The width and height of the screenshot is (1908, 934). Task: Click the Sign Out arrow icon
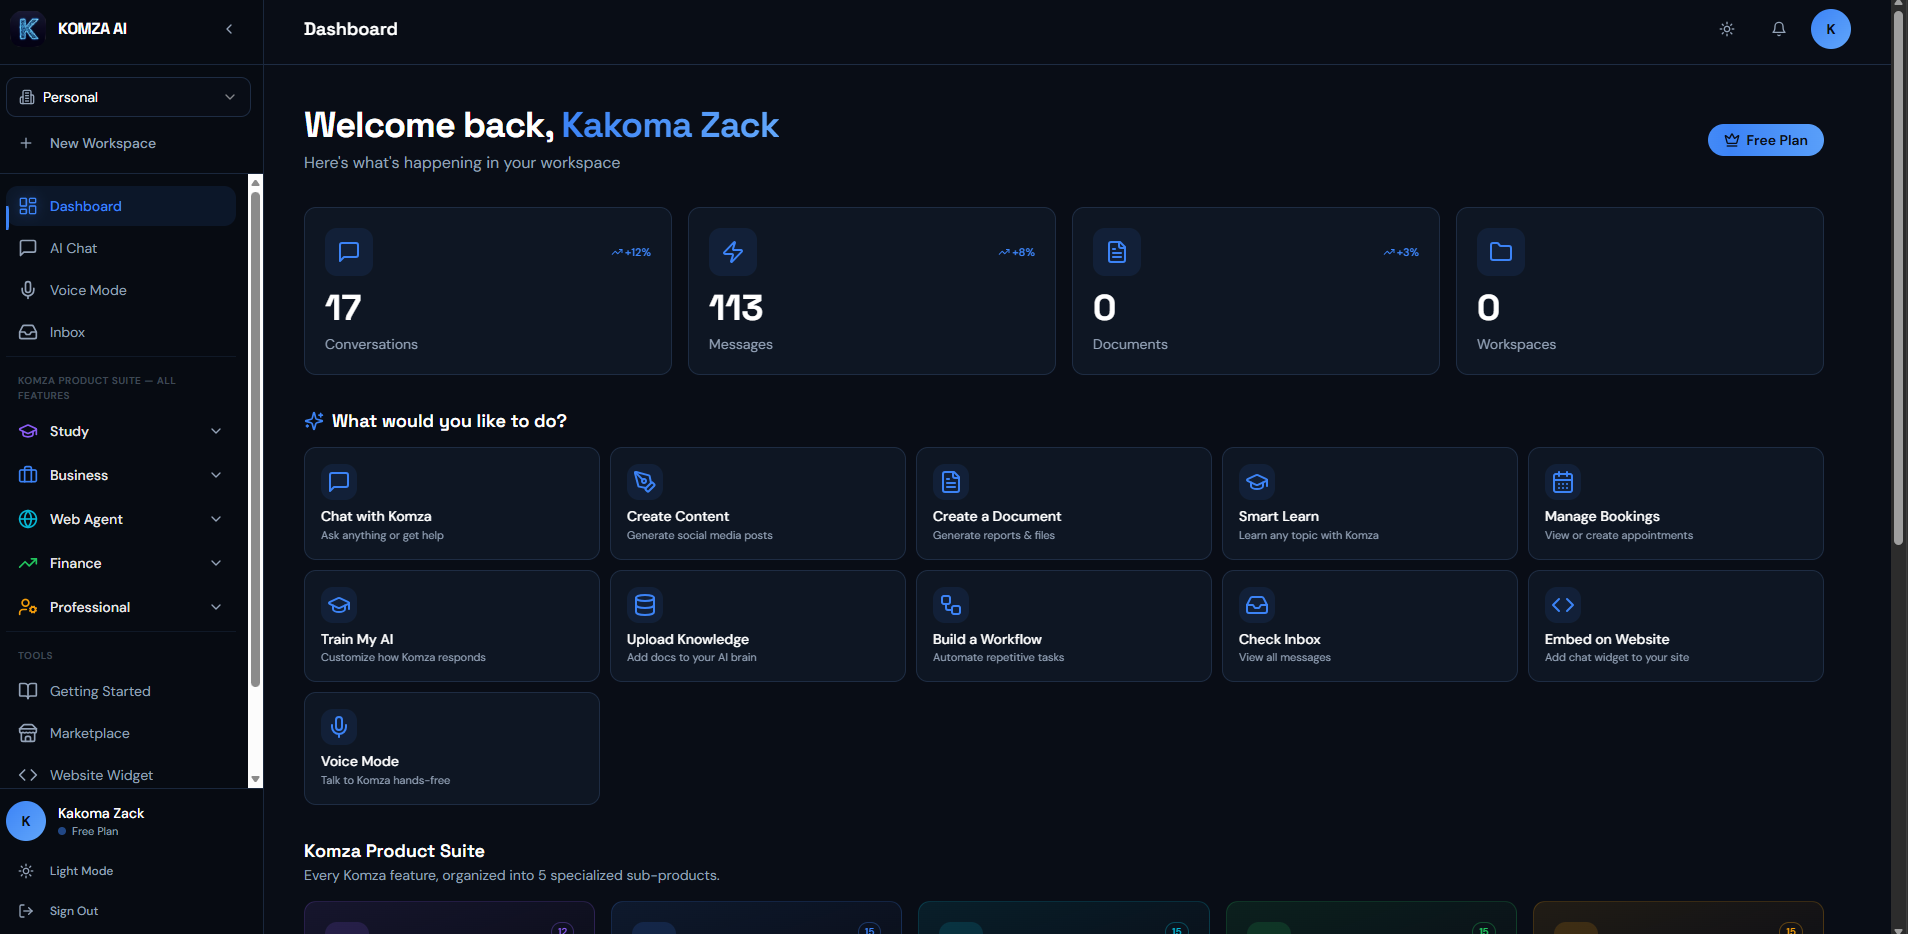26,911
